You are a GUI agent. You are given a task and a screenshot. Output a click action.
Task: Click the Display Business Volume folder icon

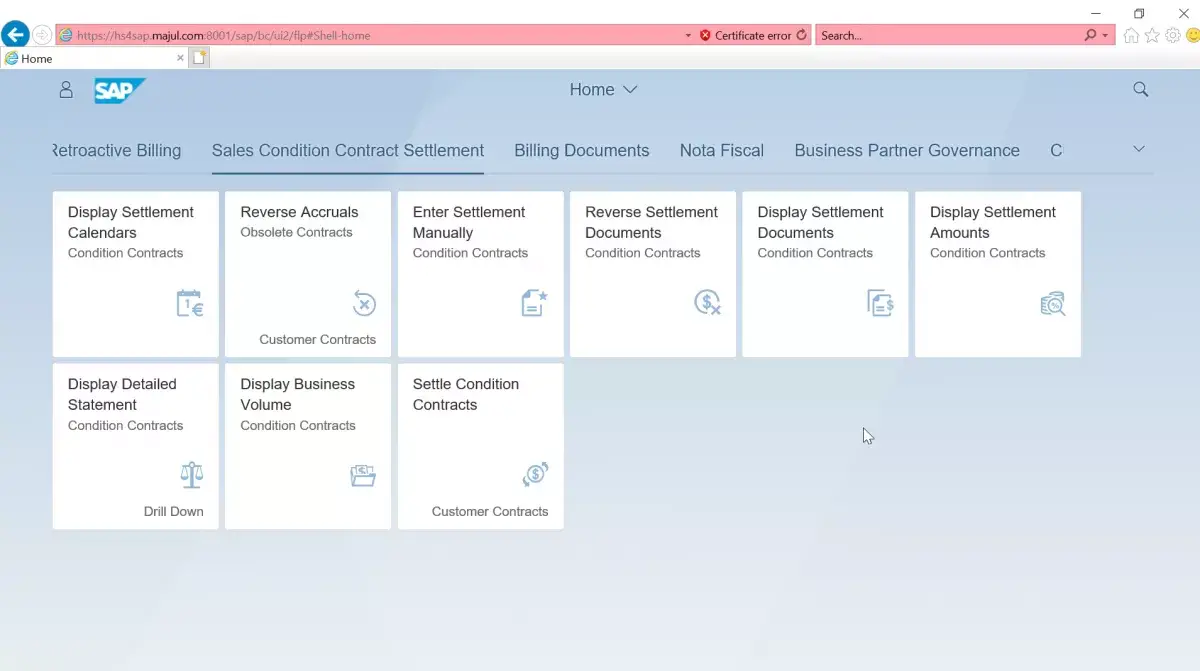[363, 475]
